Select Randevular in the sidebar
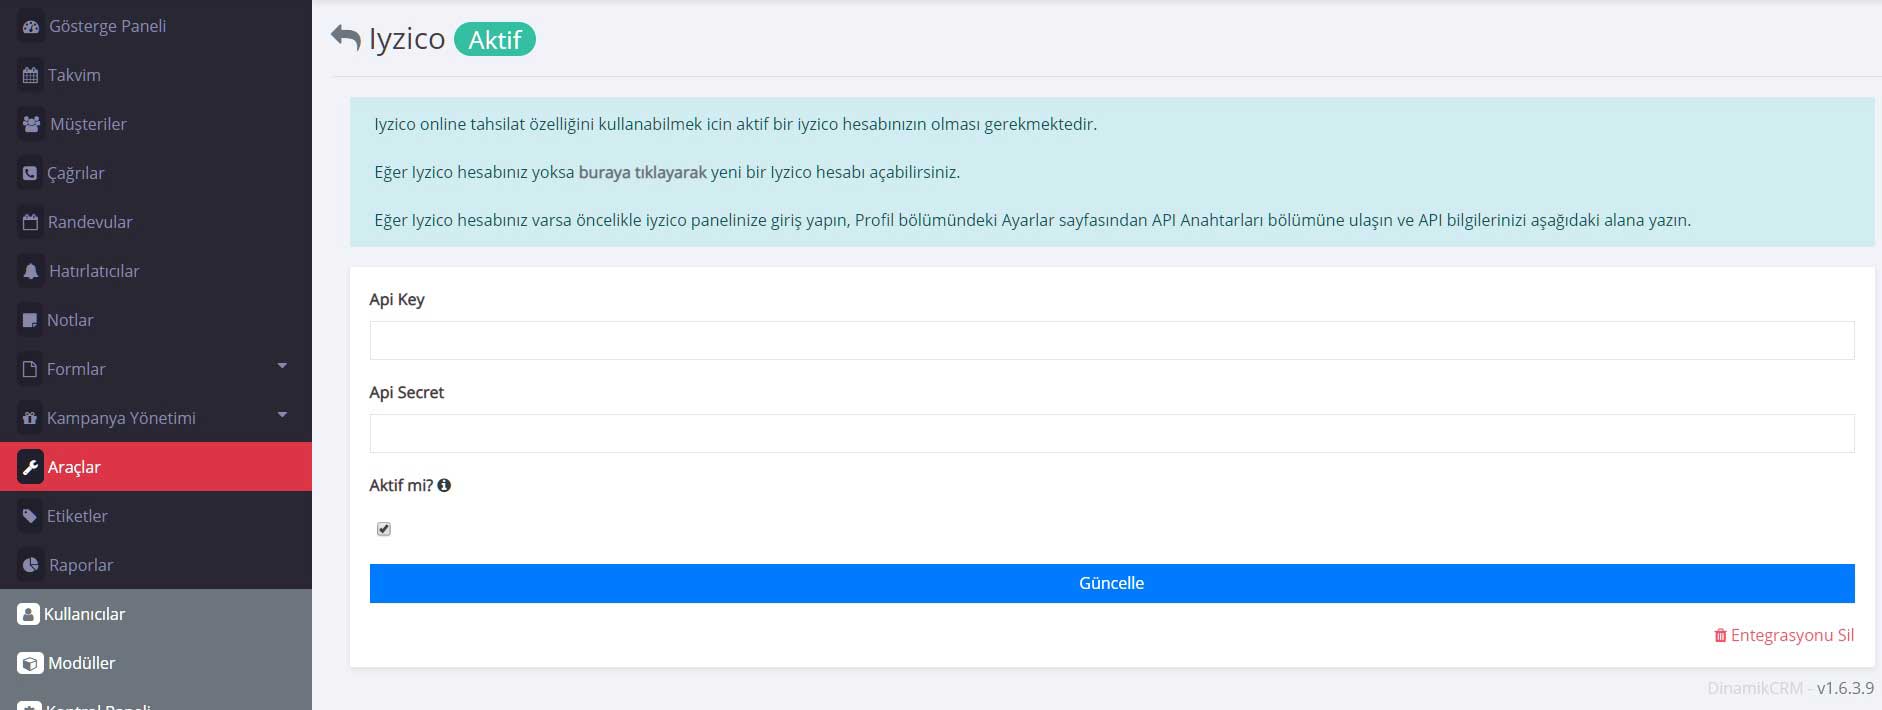 (x=156, y=222)
